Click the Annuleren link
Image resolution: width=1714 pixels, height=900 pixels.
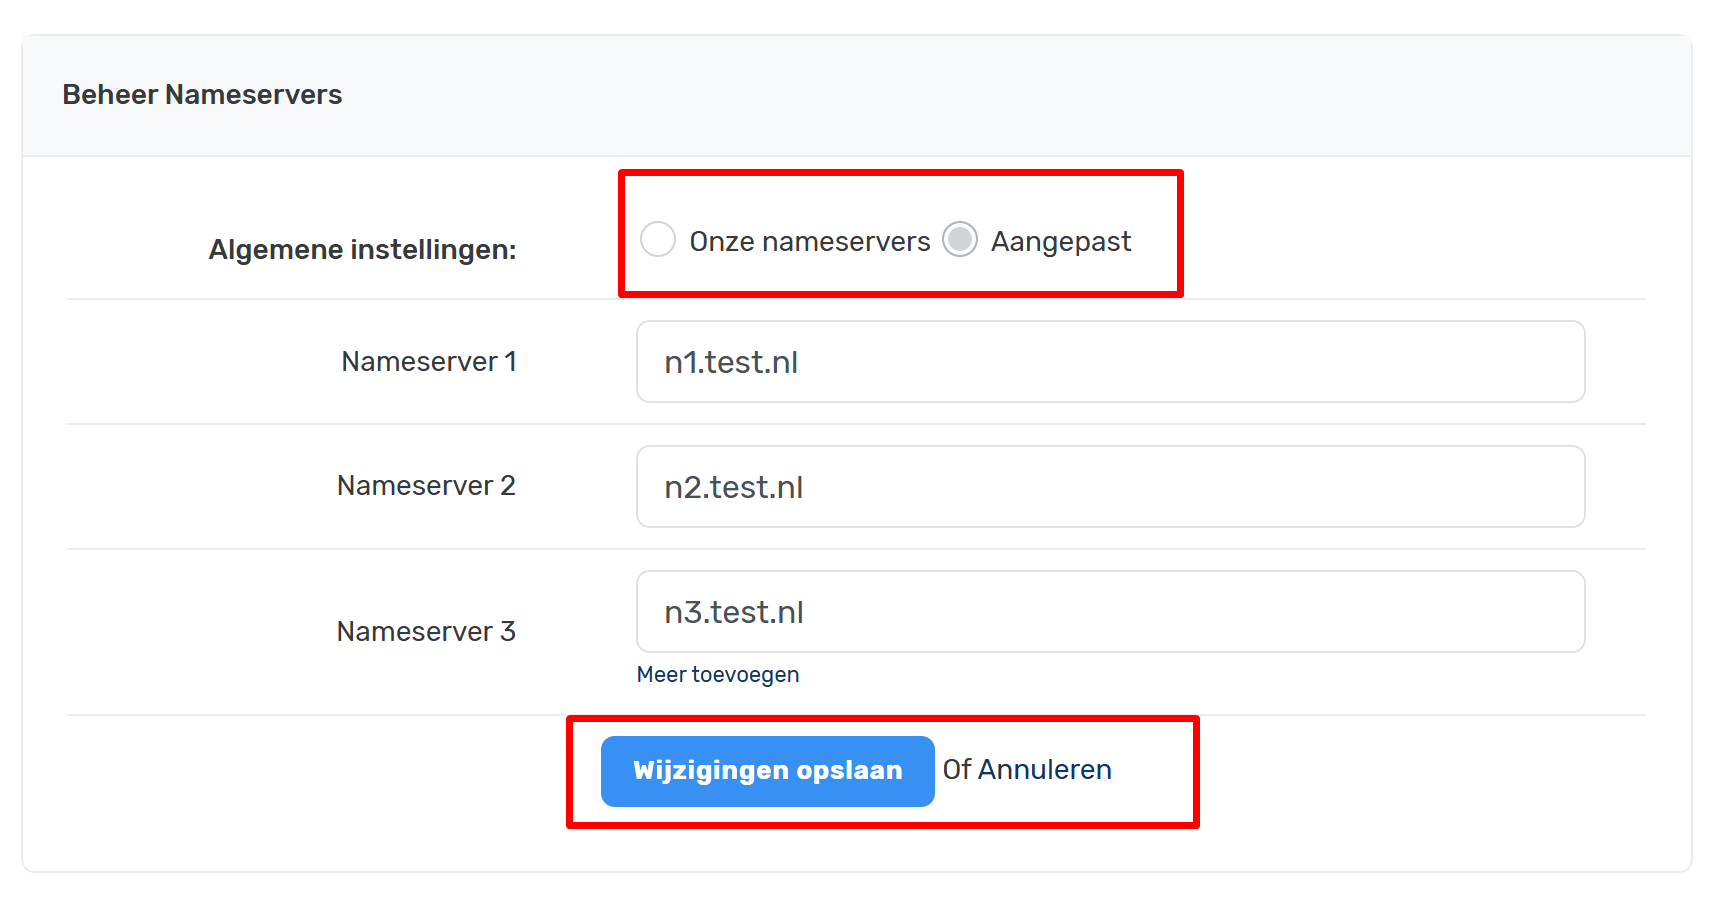(x=1044, y=770)
